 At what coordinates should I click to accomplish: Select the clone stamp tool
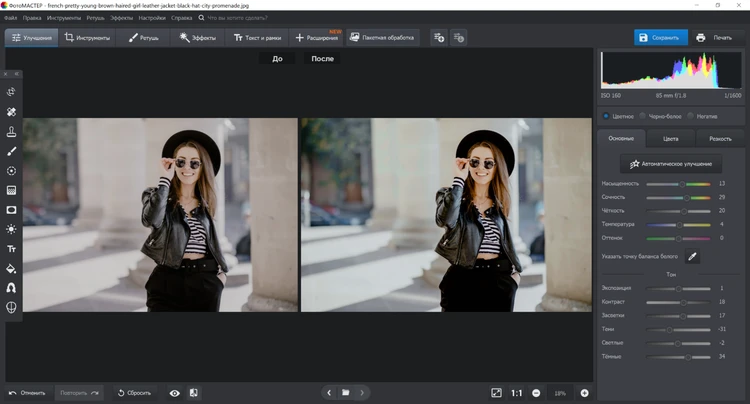(11, 131)
